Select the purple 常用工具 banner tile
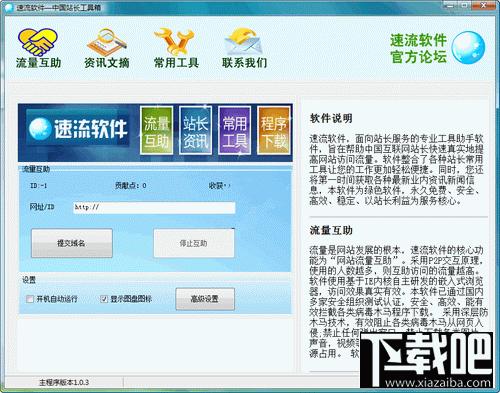The width and height of the screenshot is (500, 393). click(x=234, y=130)
